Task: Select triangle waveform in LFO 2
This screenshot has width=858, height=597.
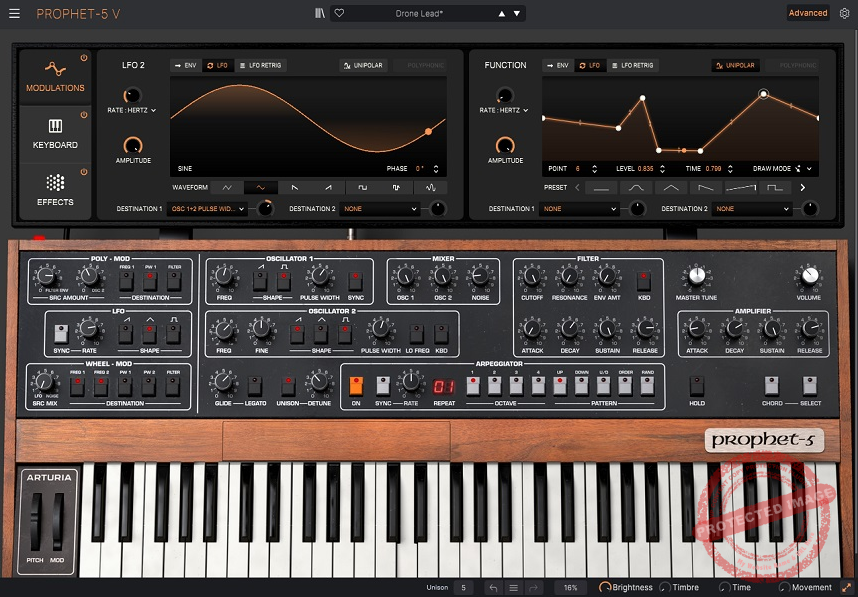Action: pyautogui.click(x=227, y=188)
